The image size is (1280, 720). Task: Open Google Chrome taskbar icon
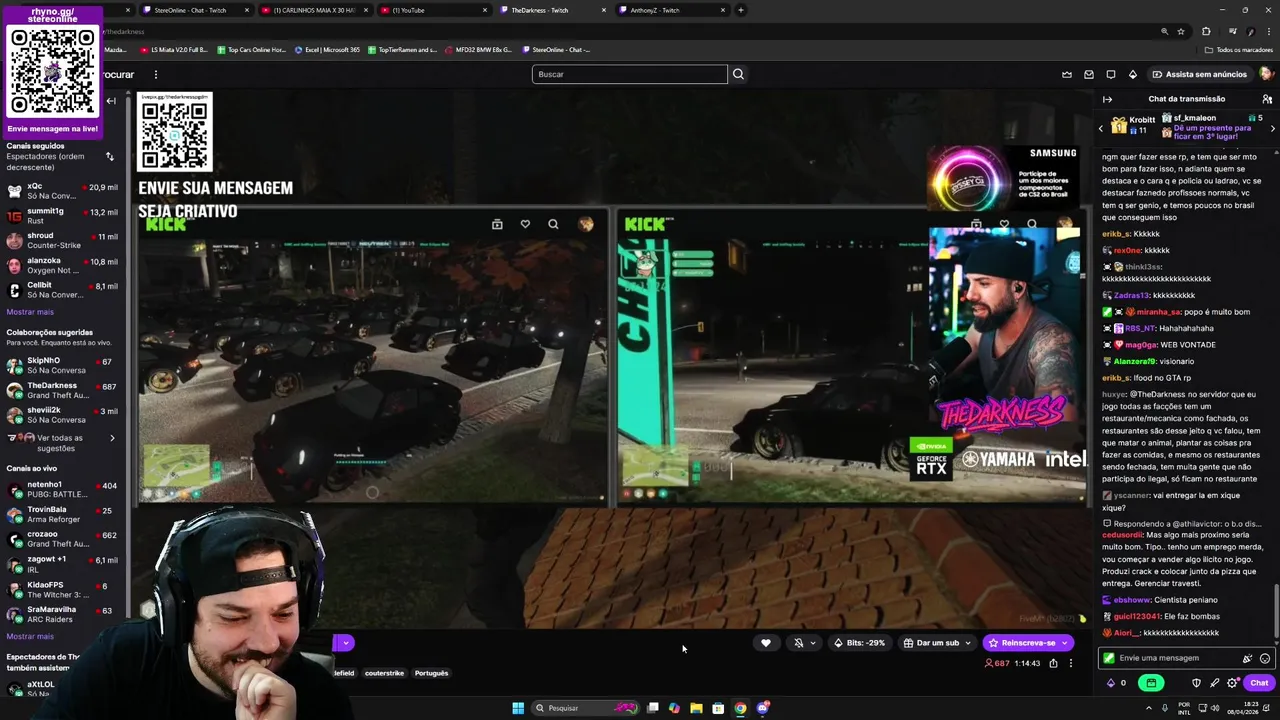pyautogui.click(x=740, y=708)
